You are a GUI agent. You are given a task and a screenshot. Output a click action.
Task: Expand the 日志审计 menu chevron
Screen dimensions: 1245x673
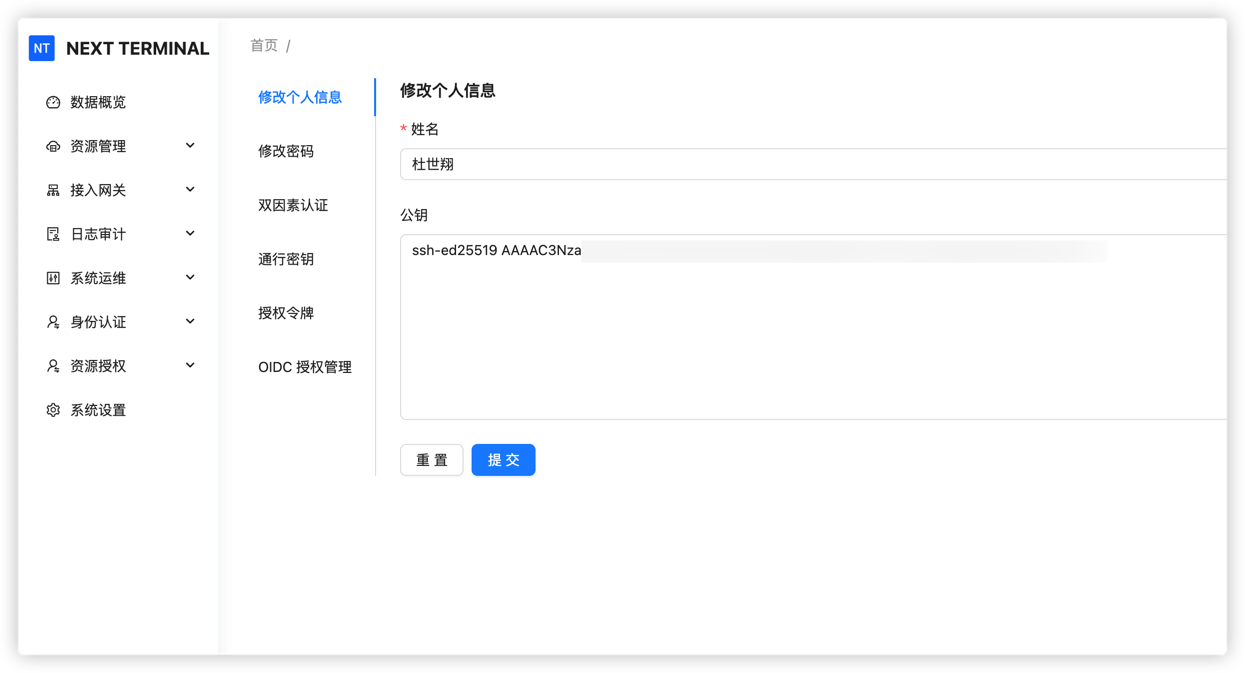[x=190, y=233]
